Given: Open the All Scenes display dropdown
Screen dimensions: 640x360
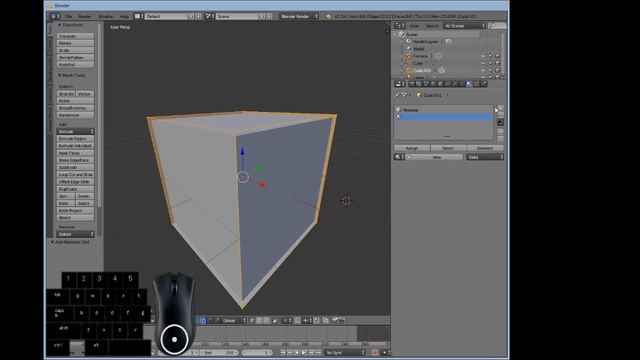Looking at the screenshot, I should (465, 26).
